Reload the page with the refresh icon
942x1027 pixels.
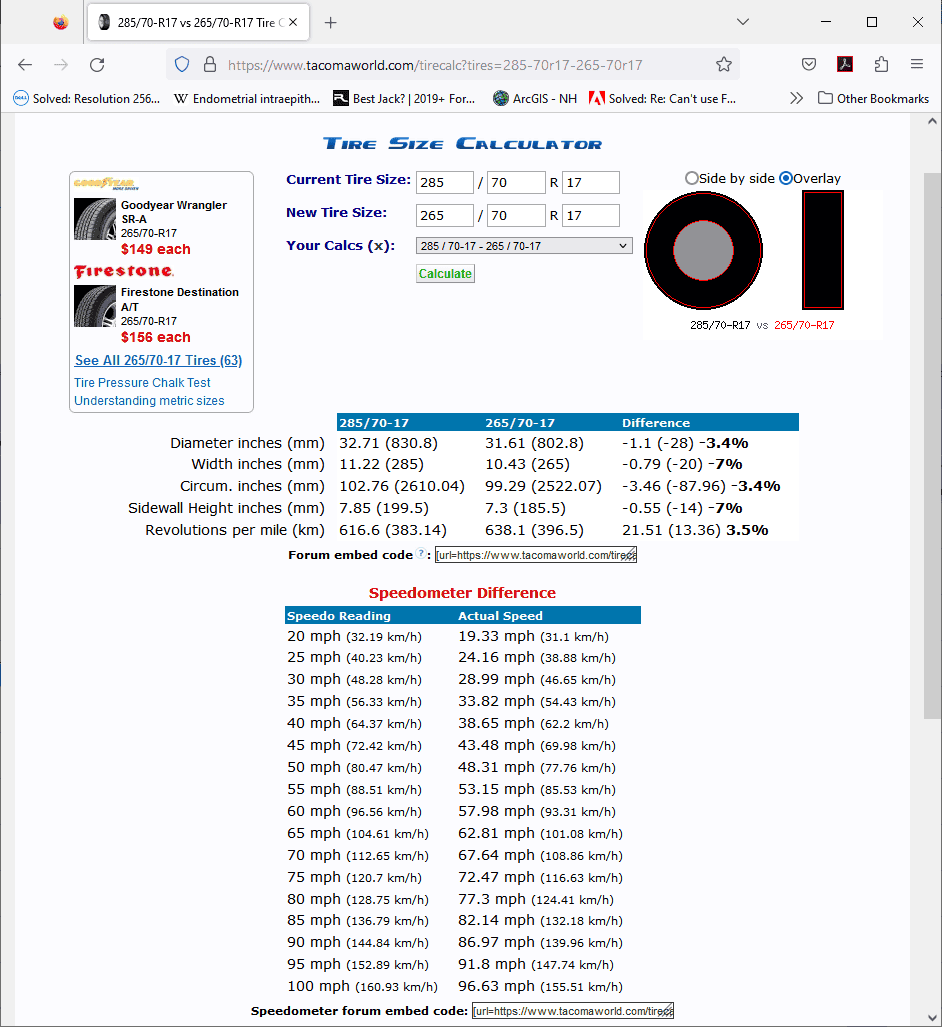pyautogui.click(x=97, y=64)
